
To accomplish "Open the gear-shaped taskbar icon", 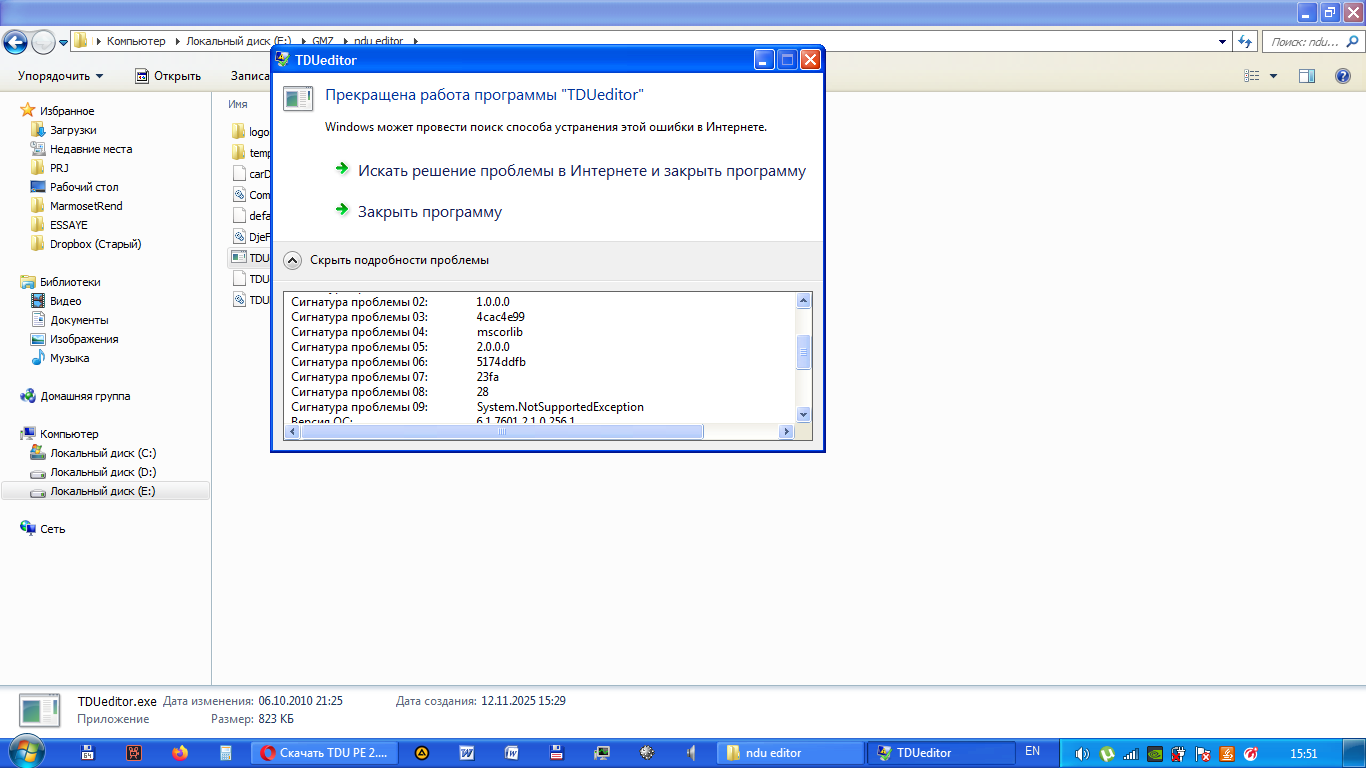I will point(647,753).
